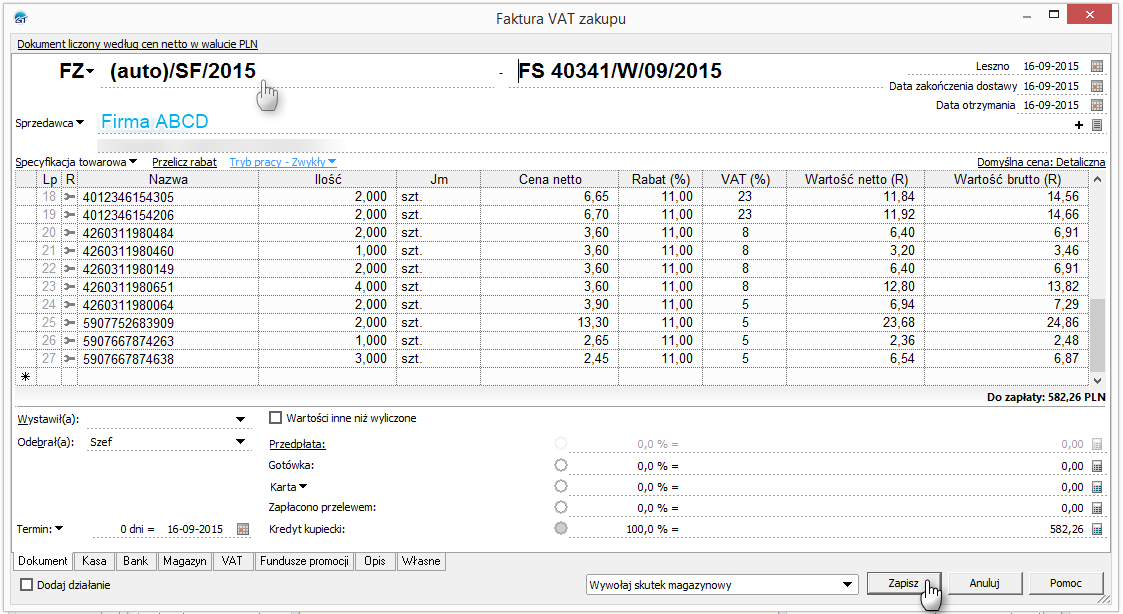The width and height of the screenshot is (1123, 614).
Task: Select the Gotówka payment radio button
Action: [561, 465]
